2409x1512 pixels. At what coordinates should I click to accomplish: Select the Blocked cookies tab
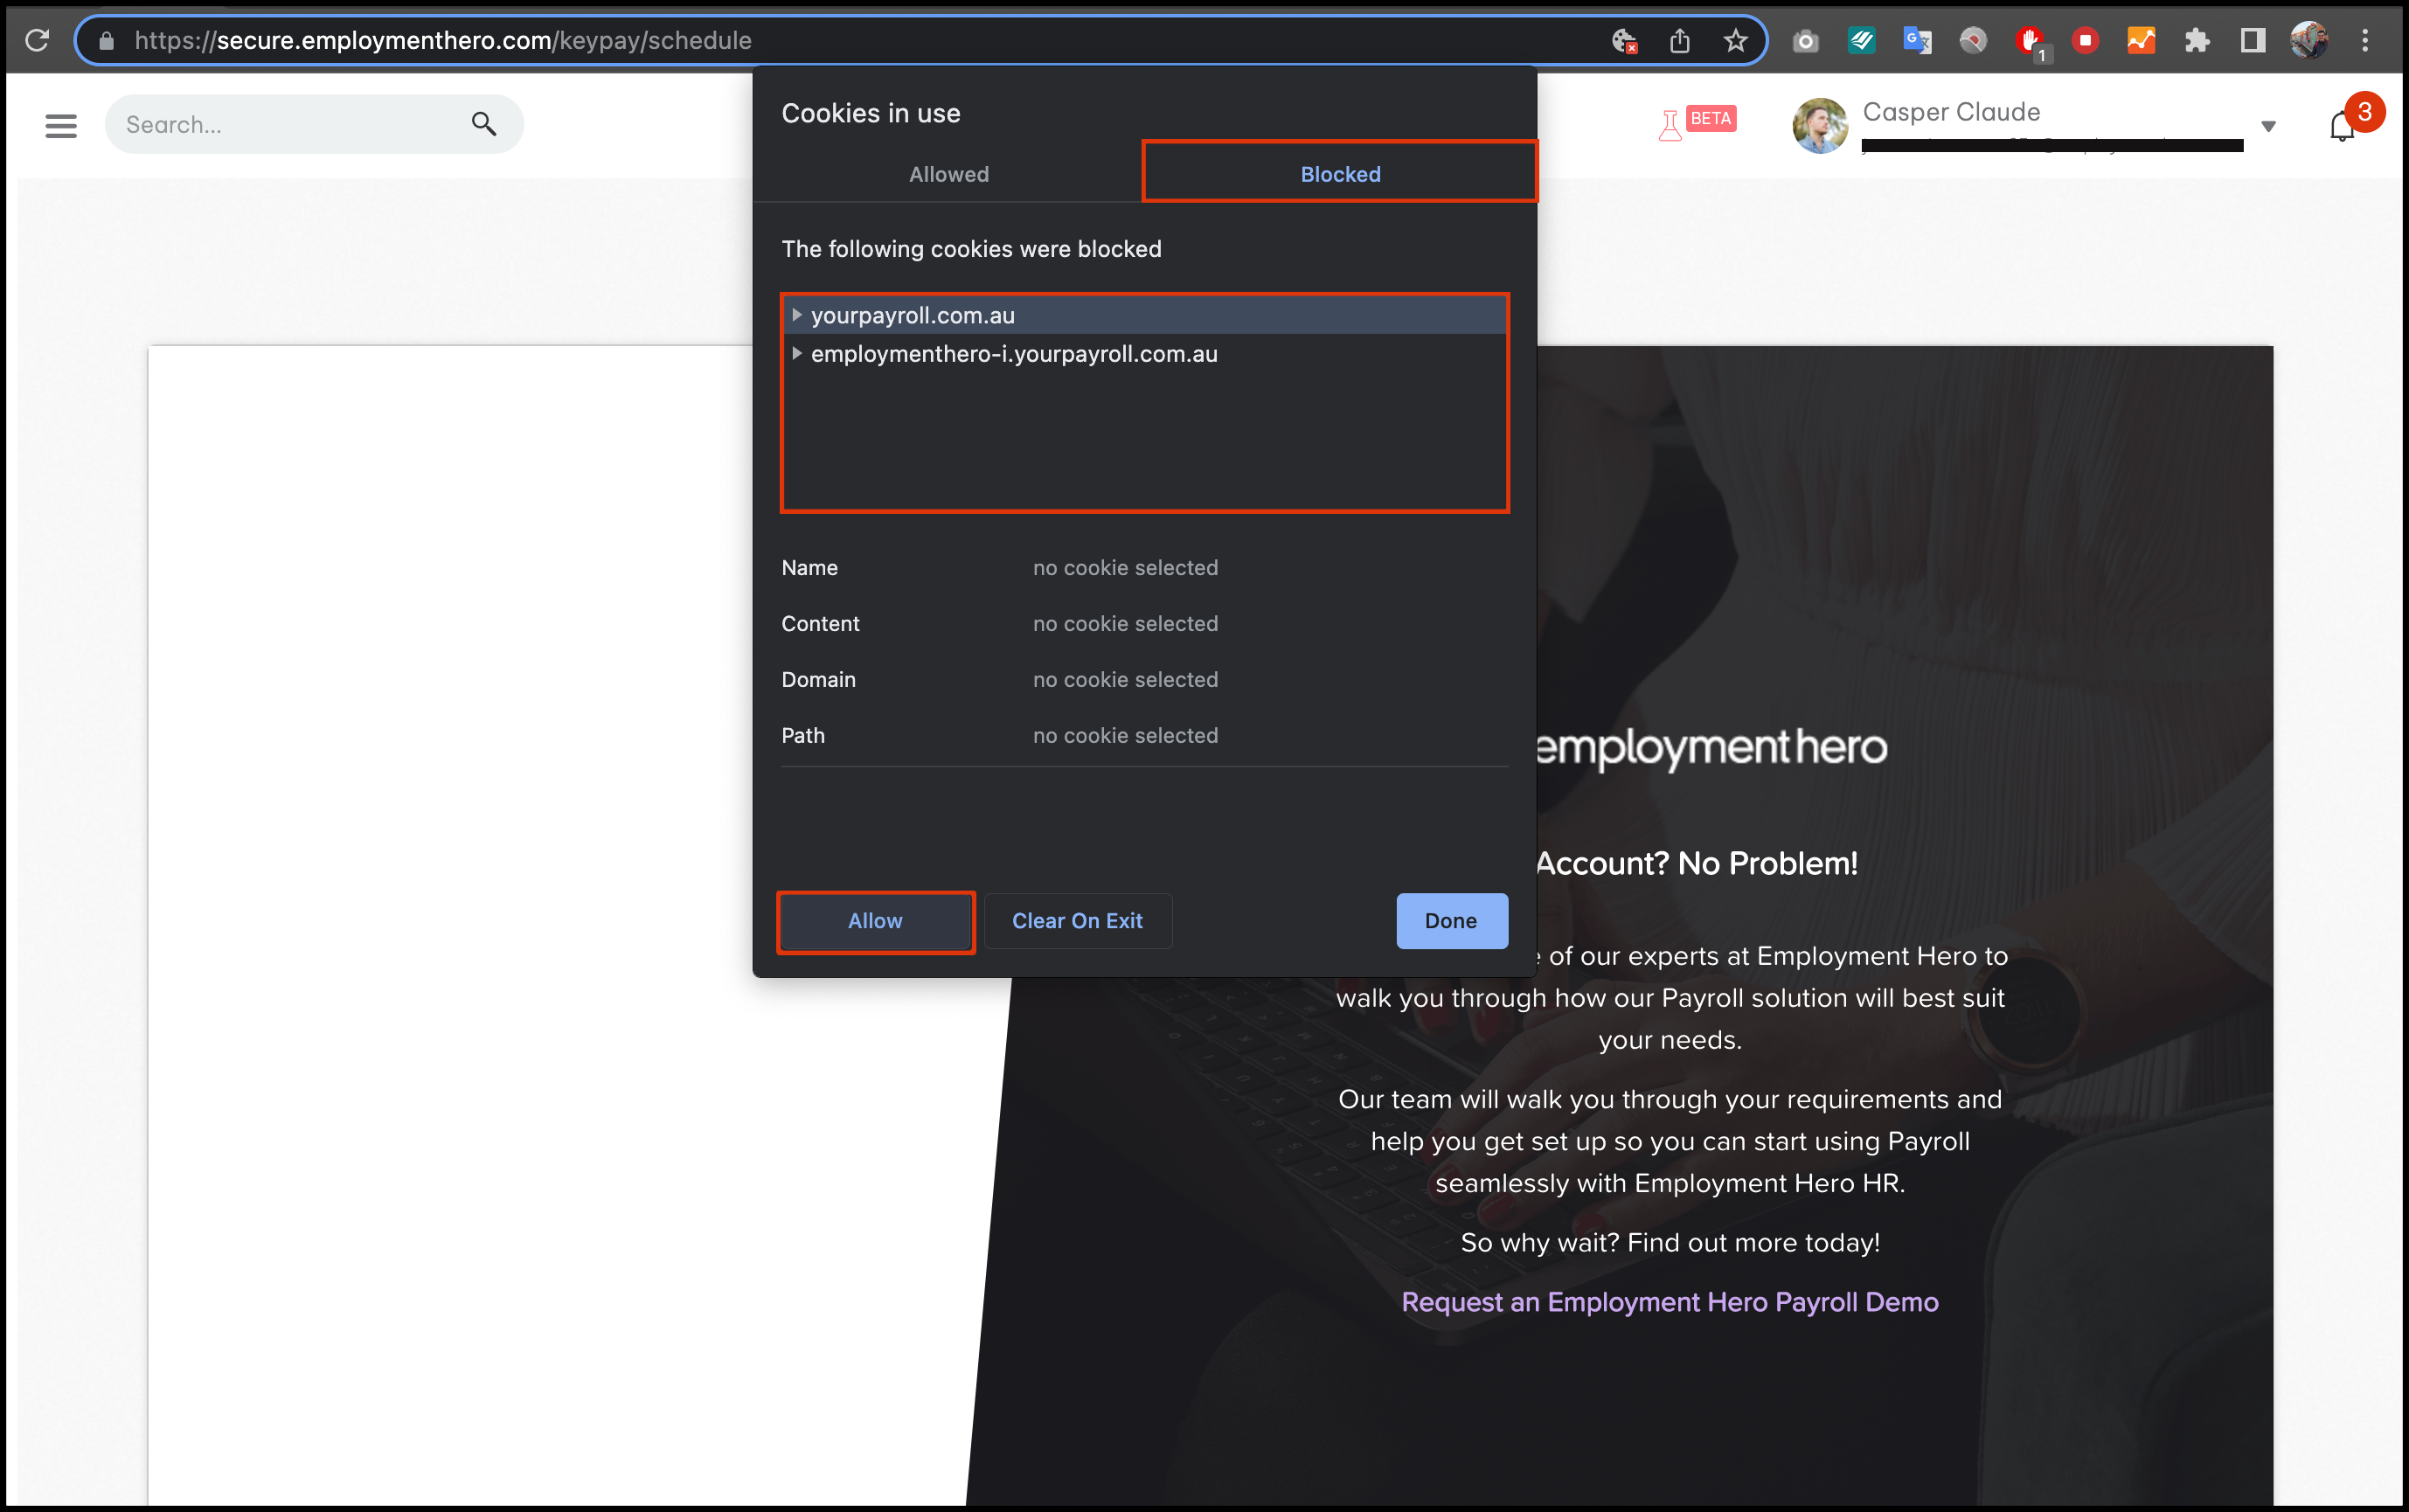click(x=1339, y=174)
